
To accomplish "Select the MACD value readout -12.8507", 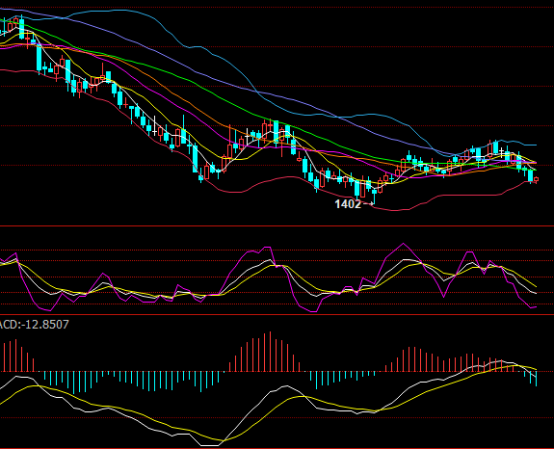I will pos(45,324).
